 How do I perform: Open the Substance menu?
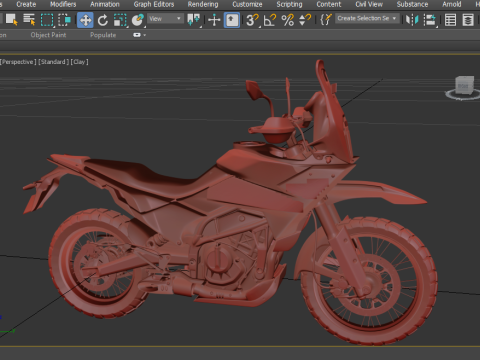coord(412,4)
